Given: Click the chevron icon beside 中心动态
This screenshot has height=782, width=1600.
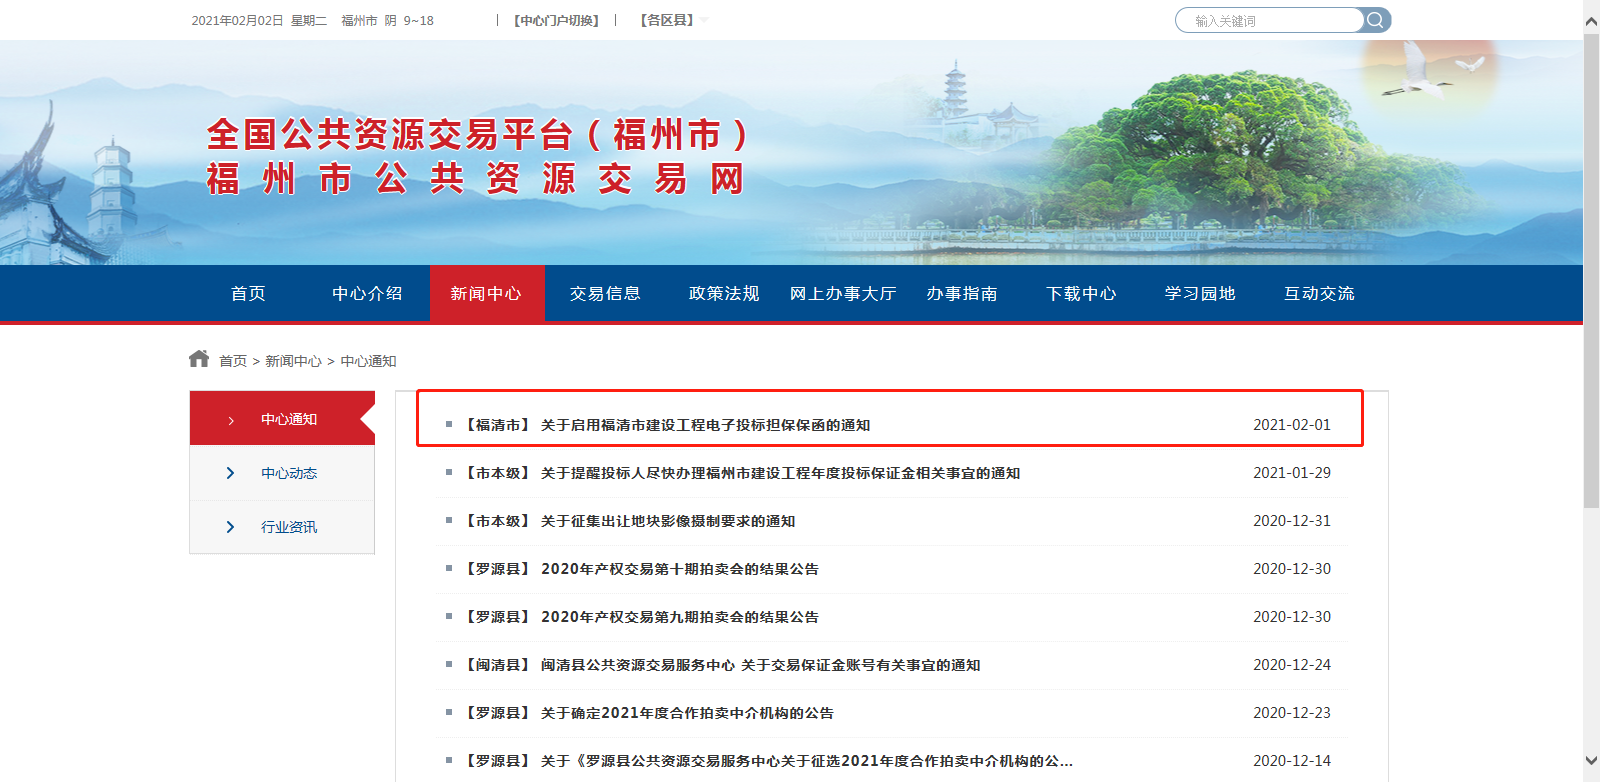Looking at the screenshot, I should pos(230,473).
